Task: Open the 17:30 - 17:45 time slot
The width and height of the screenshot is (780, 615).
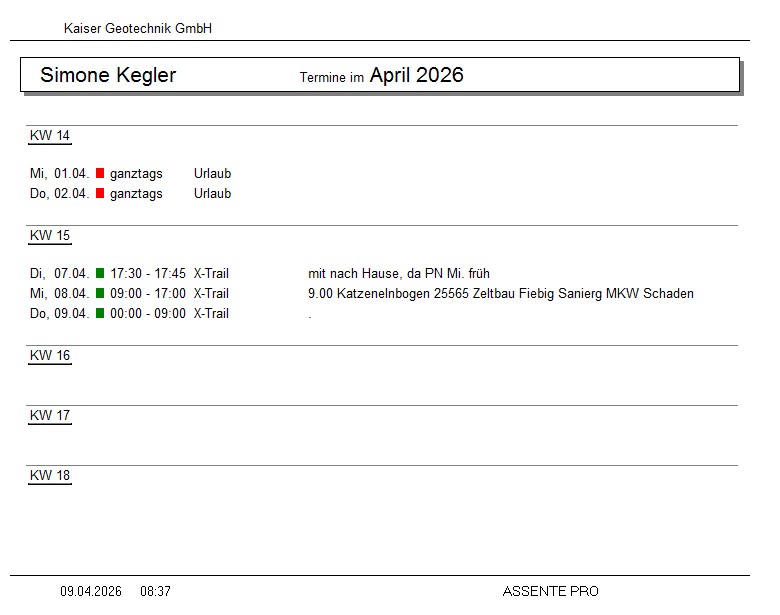Action: tap(148, 274)
